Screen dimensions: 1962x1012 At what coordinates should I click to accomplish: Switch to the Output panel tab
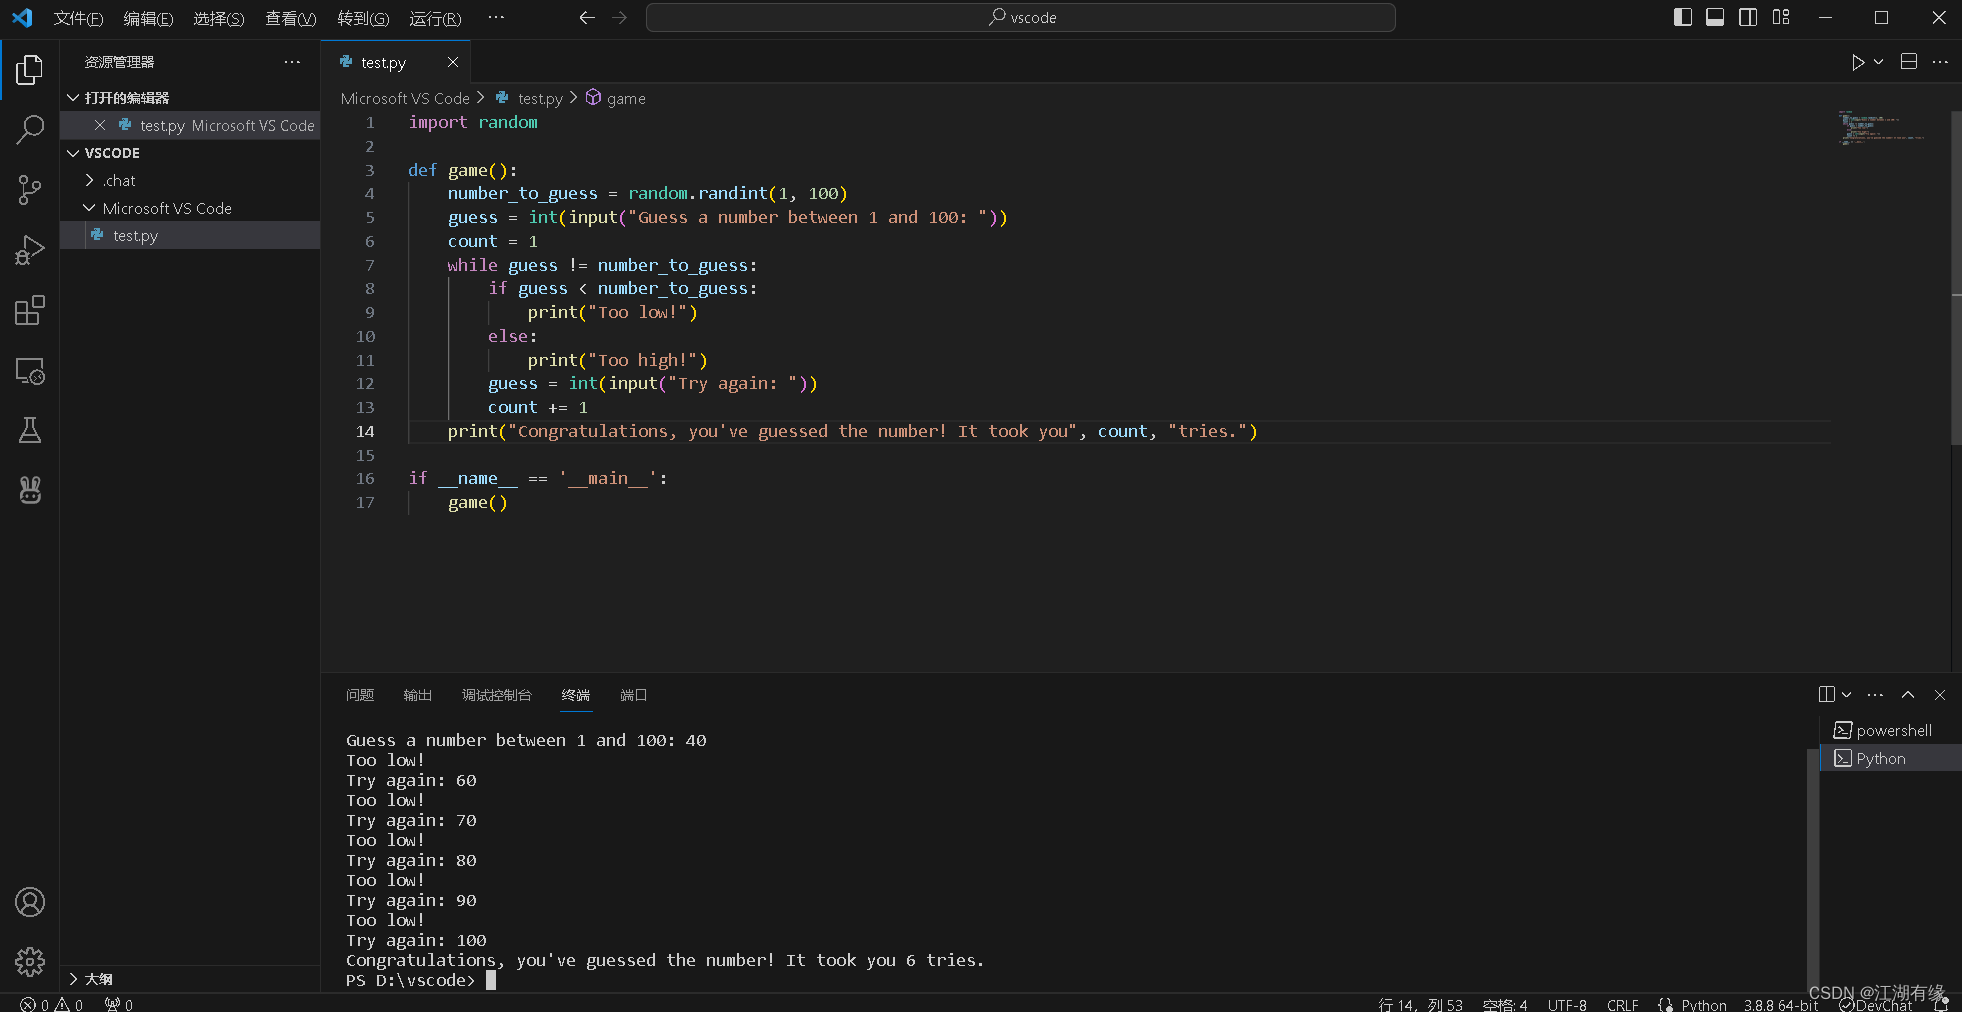417,695
